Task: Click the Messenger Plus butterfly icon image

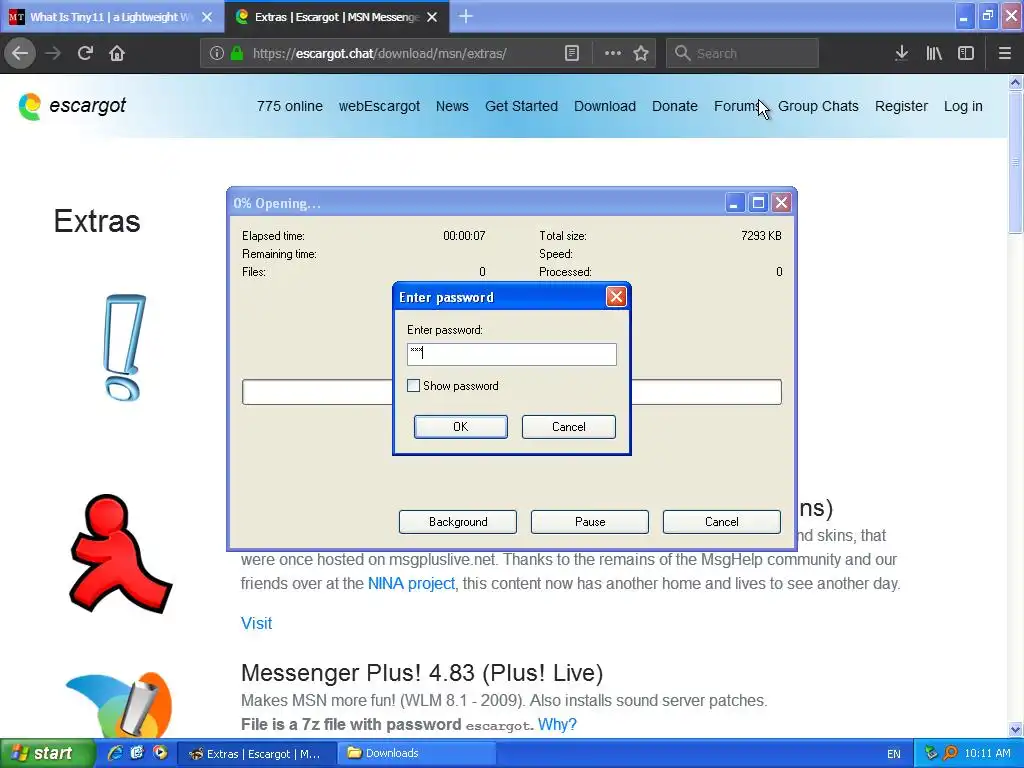Action: click(119, 705)
